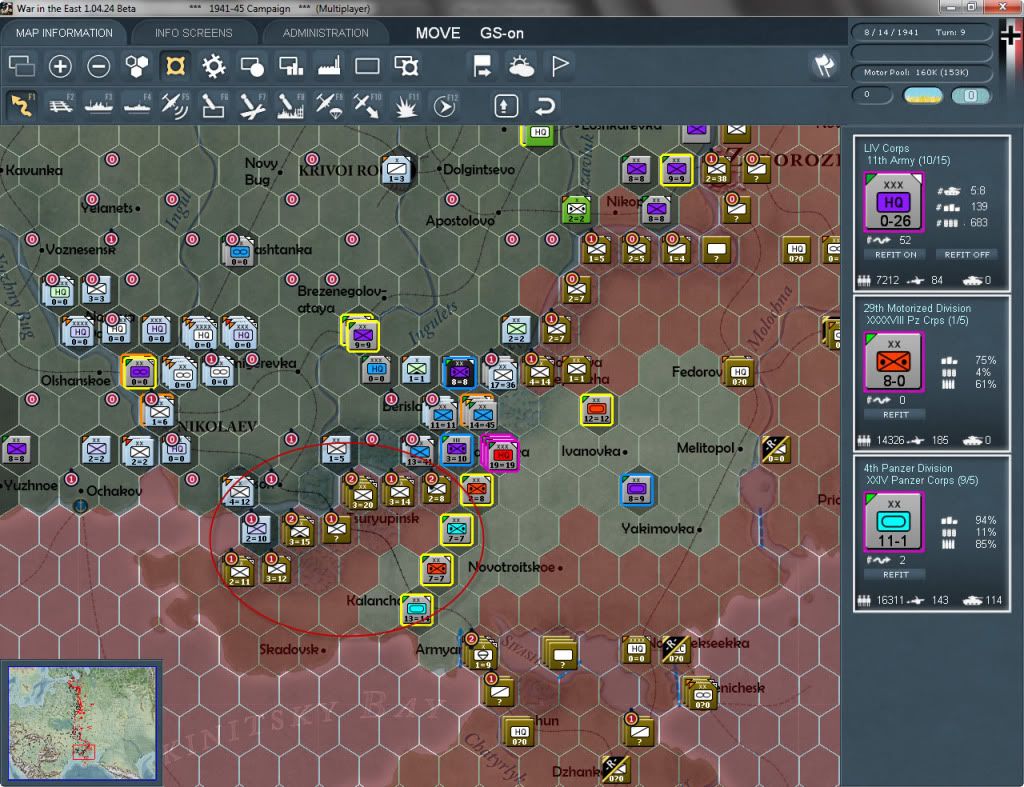Click the Apostolovo town label
The height and width of the screenshot is (787, 1024).
pos(460,221)
